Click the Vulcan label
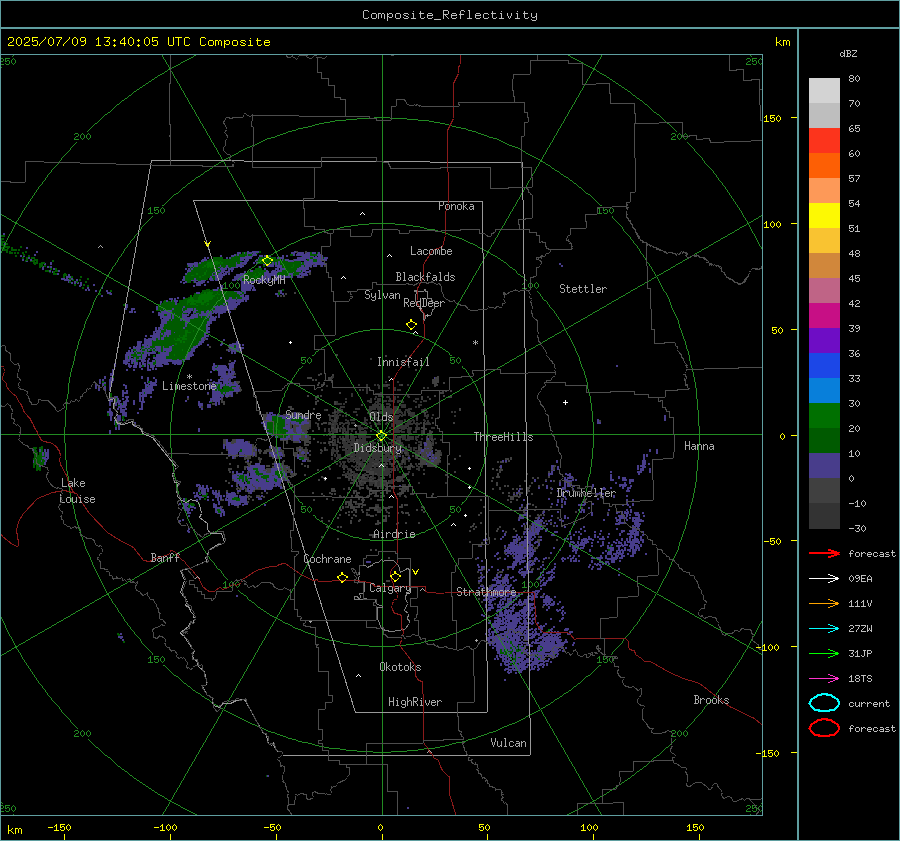900x841 pixels. tap(508, 743)
